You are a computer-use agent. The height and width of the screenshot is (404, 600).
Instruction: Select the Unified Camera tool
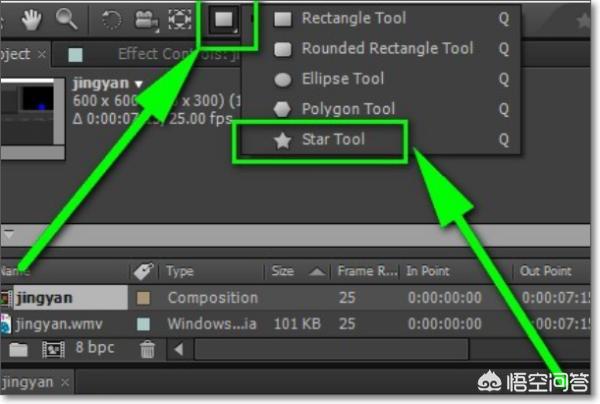click(x=144, y=18)
